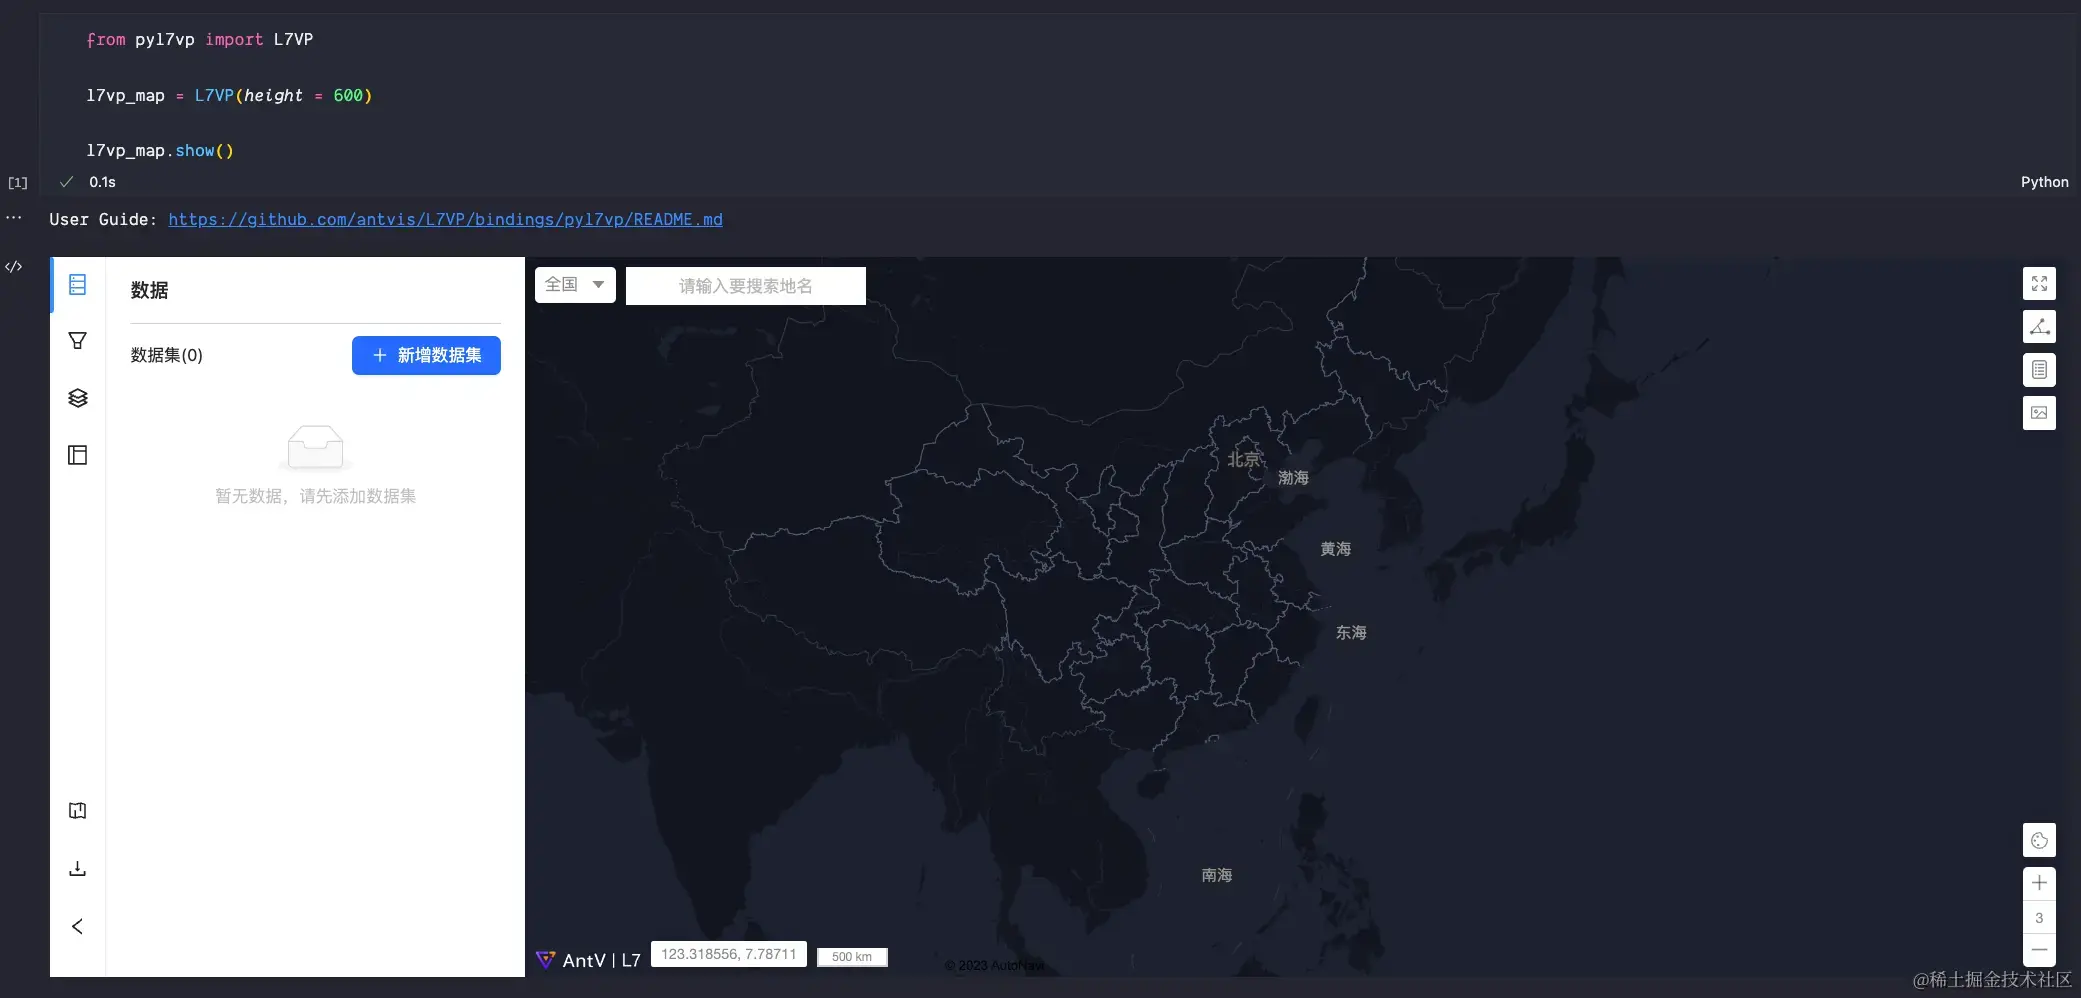Click the 新增数据集 button
Image resolution: width=2081 pixels, height=998 pixels.
(x=426, y=355)
